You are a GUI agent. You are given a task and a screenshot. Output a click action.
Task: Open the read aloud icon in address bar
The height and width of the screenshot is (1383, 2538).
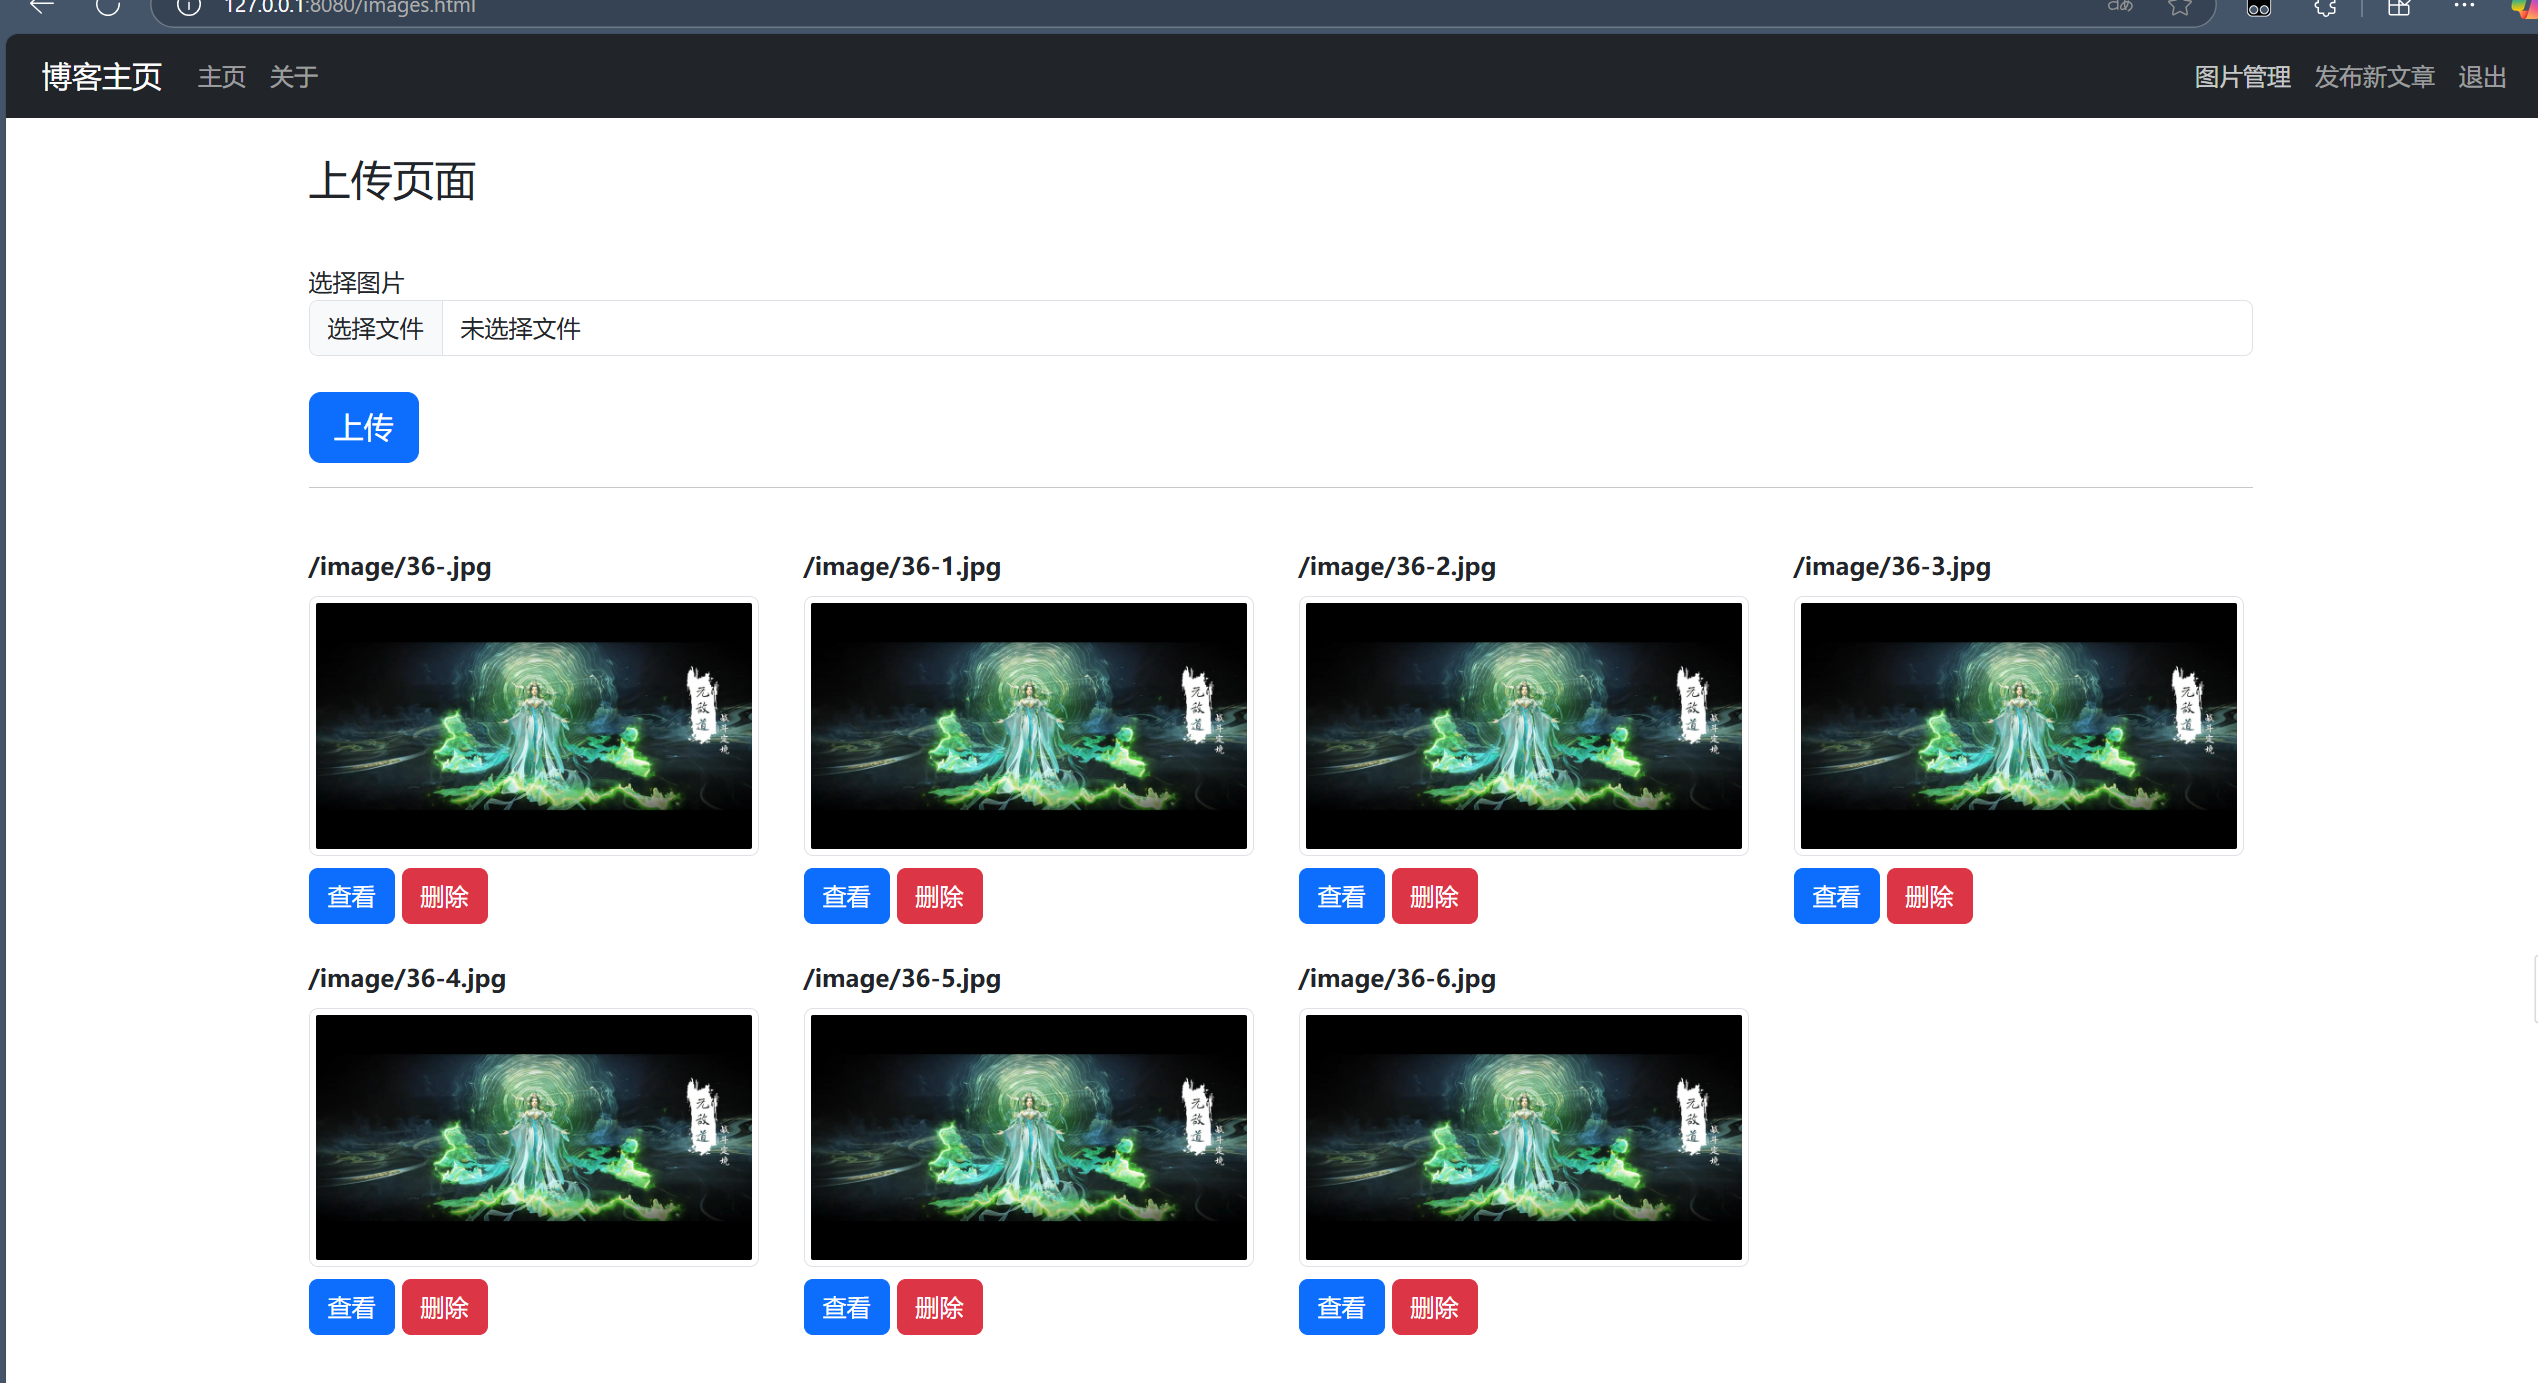pos(2120,6)
